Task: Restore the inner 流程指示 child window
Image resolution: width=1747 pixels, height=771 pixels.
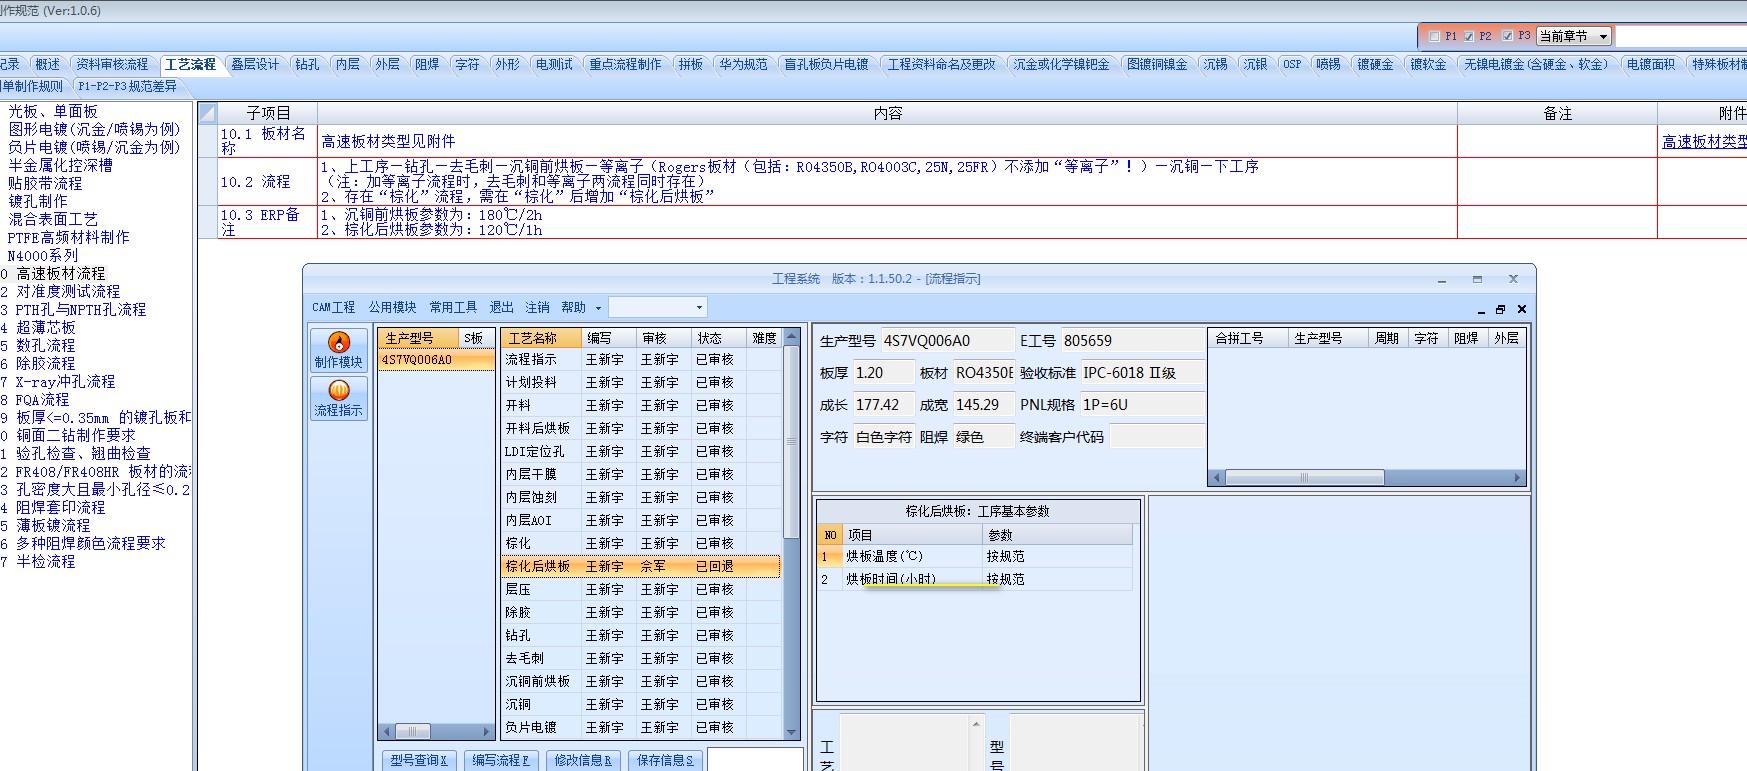Action: coord(1500,309)
